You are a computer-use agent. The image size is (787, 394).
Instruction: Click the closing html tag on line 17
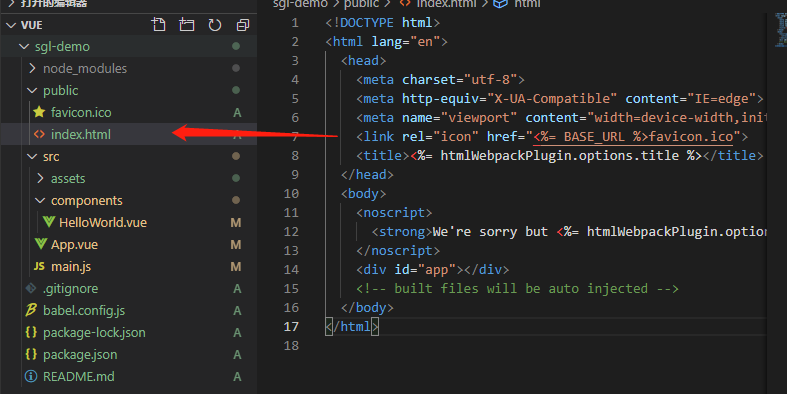coord(352,327)
